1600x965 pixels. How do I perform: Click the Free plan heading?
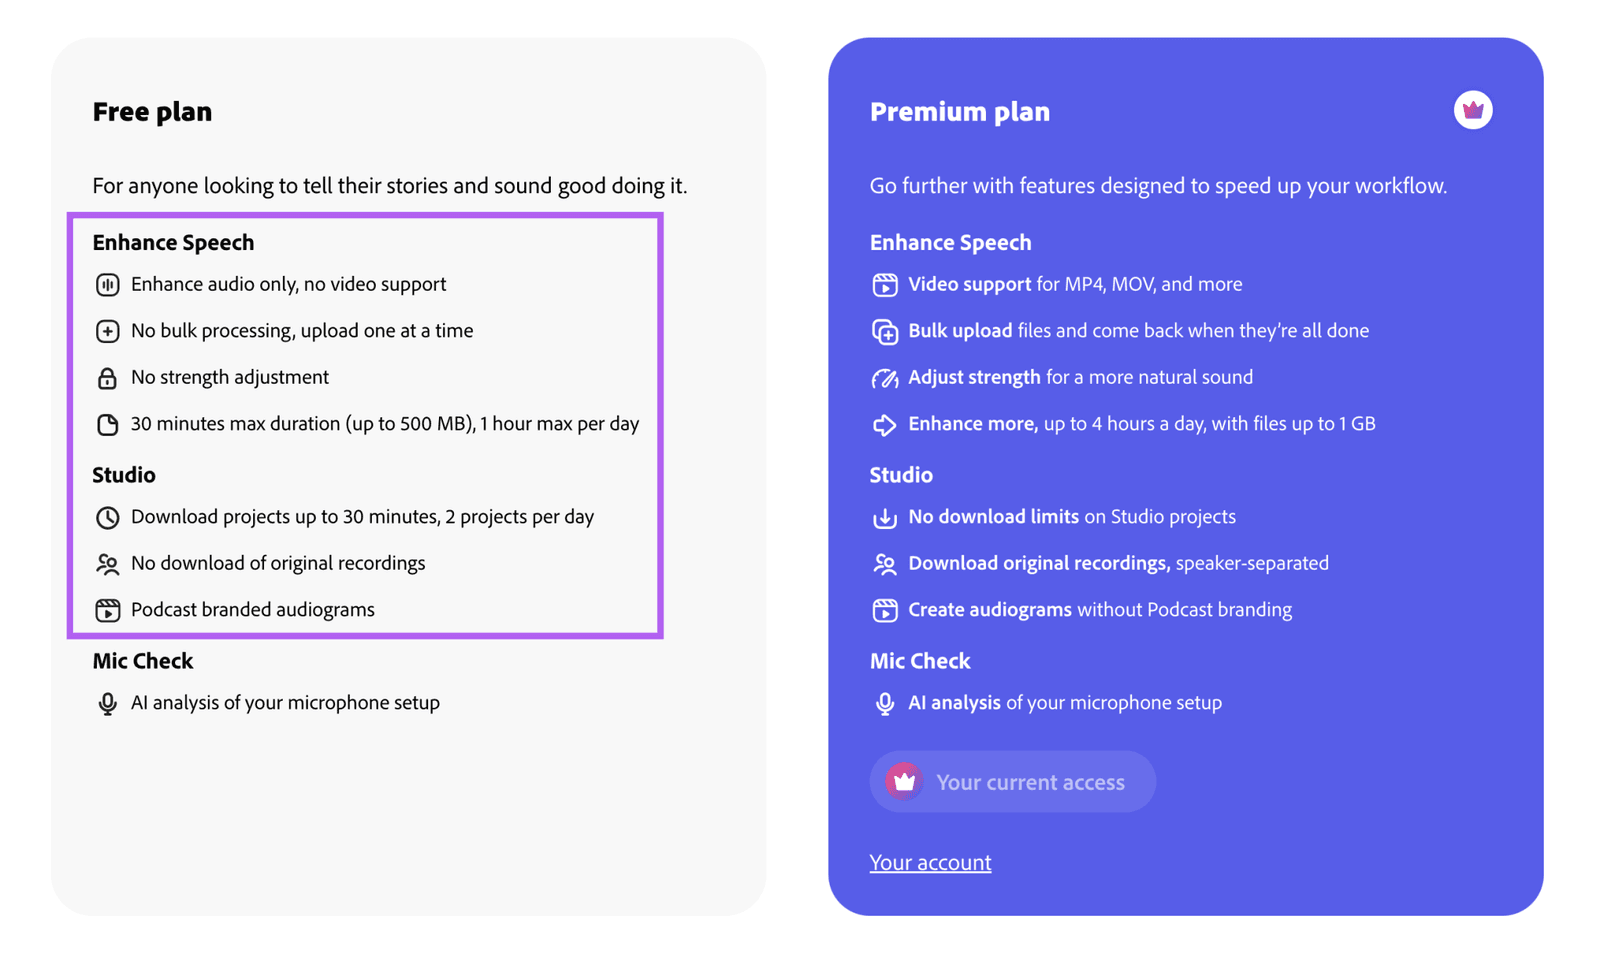click(x=152, y=111)
